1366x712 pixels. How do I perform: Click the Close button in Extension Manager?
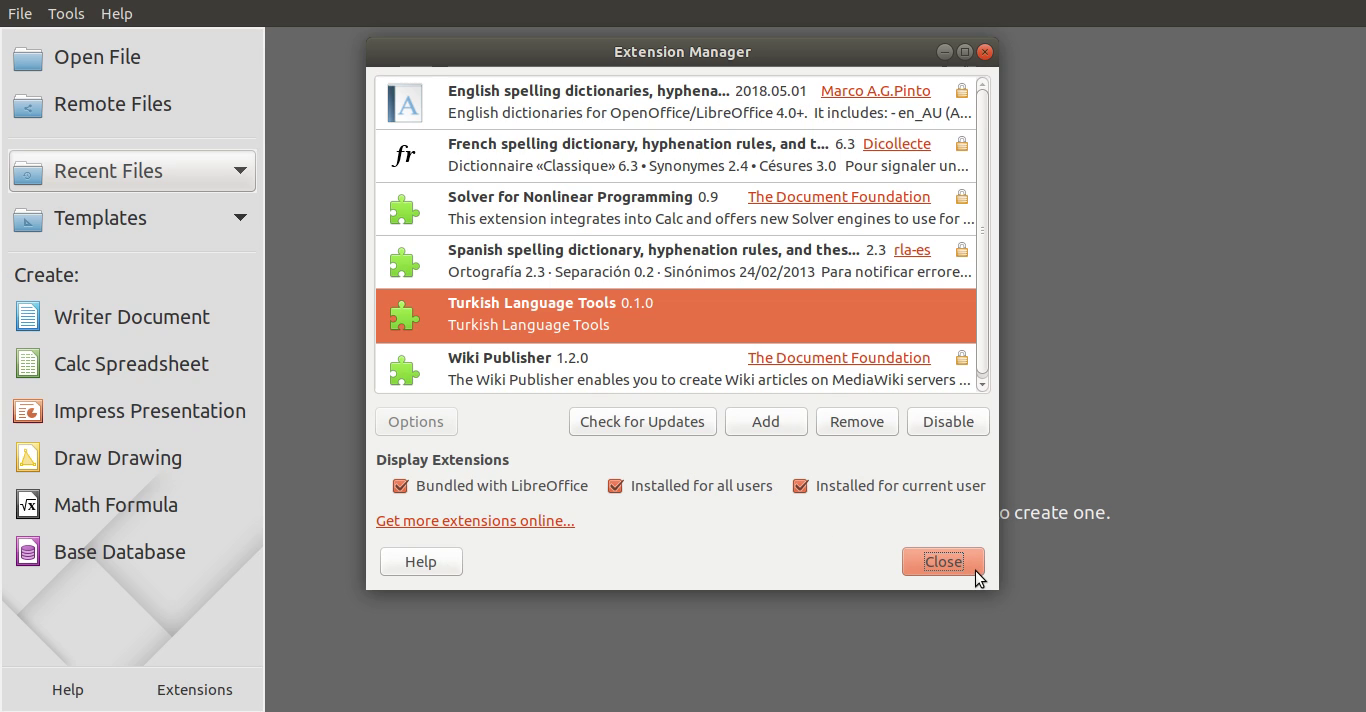pos(943,562)
